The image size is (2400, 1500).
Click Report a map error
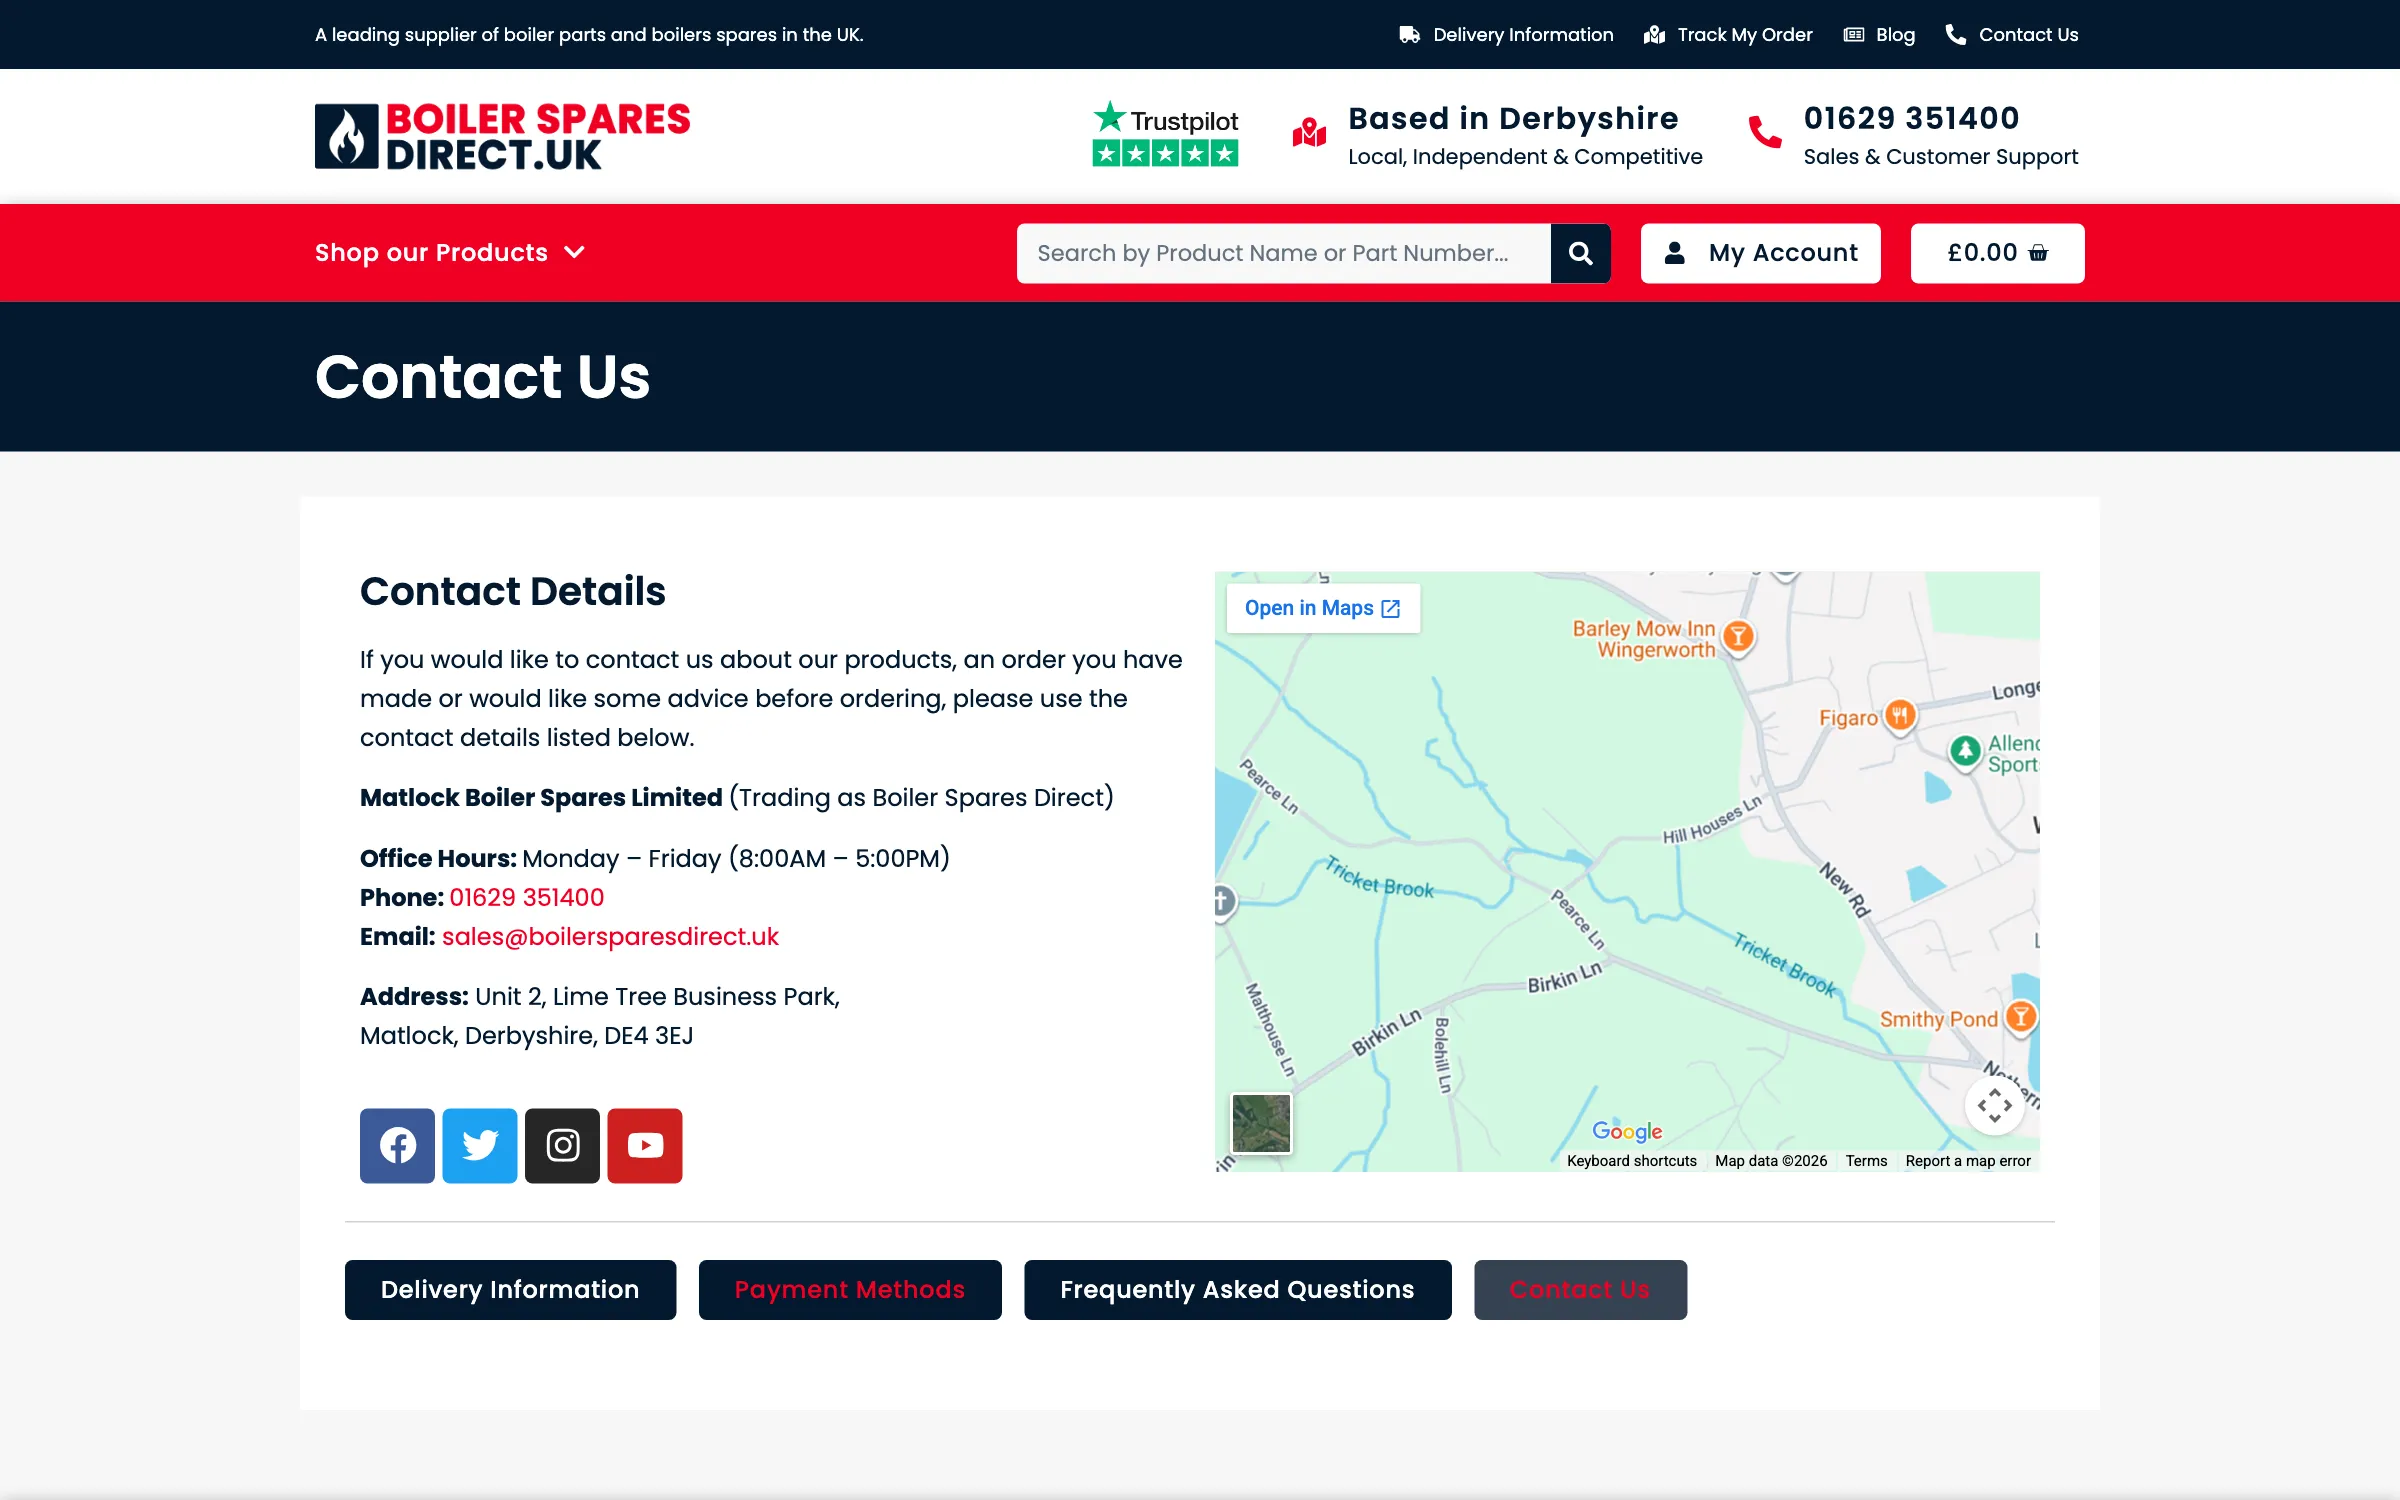(1968, 1161)
